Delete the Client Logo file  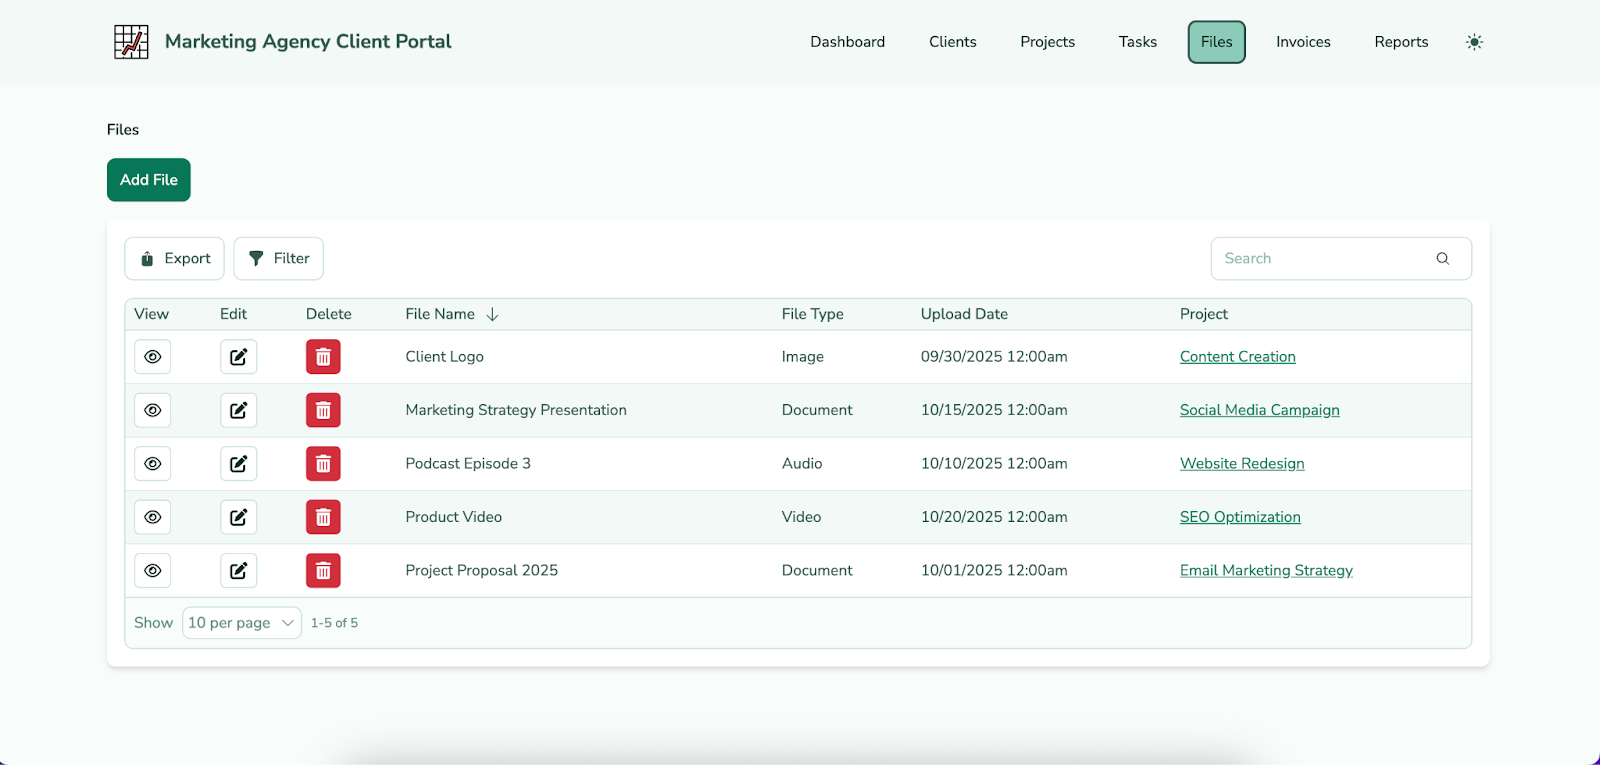pos(323,357)
